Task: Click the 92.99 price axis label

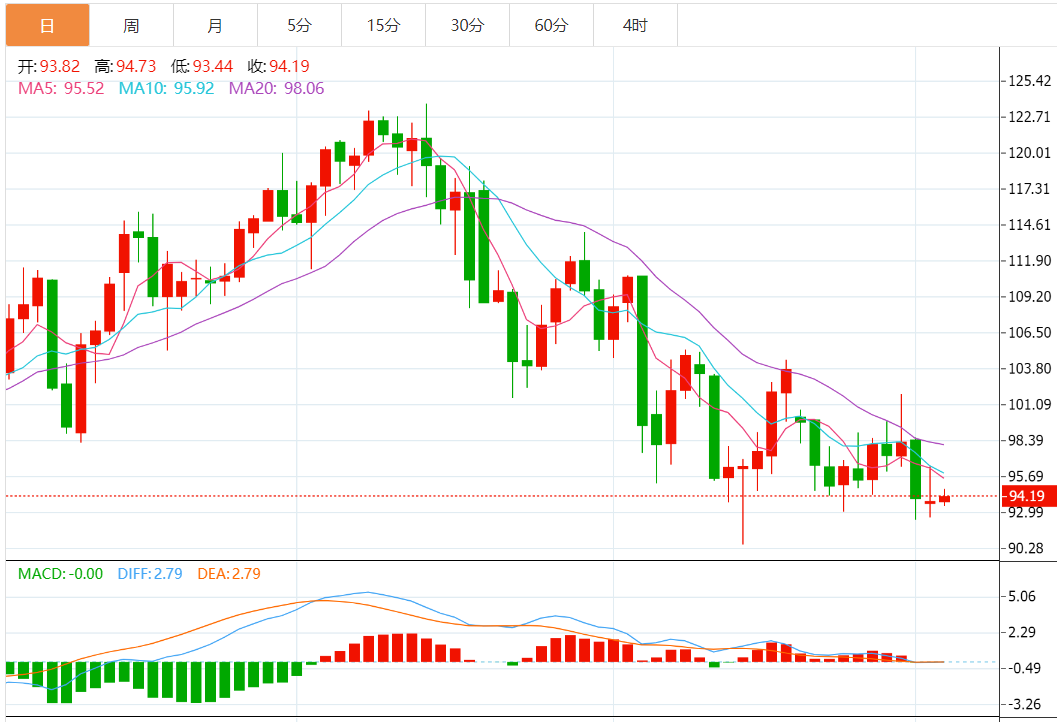Action: click(x=1026, y=512)
